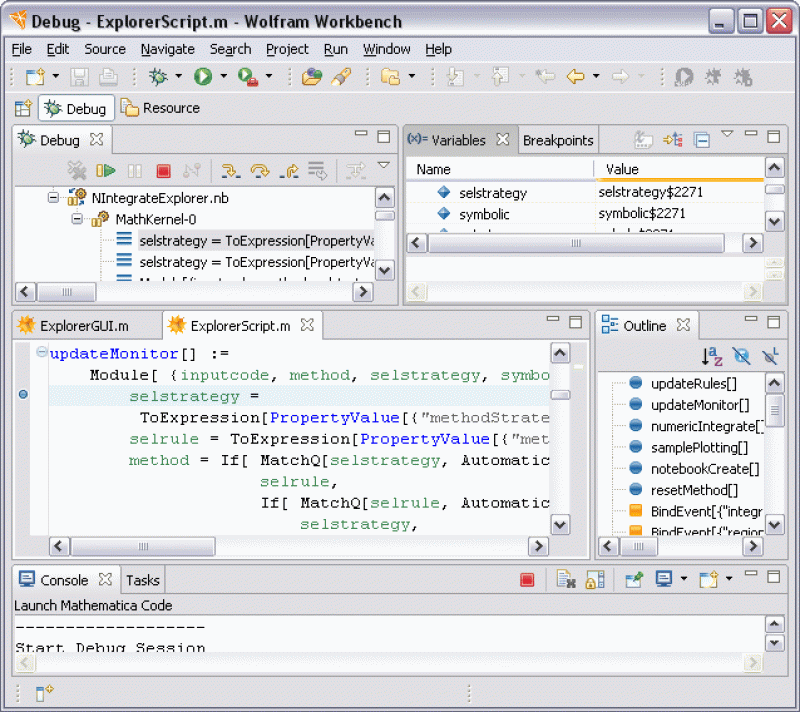Image resolution: width=800 pixels, height=712 pixels.
Task: Click the Save icon in the toolbar
Action: [79, 75]
